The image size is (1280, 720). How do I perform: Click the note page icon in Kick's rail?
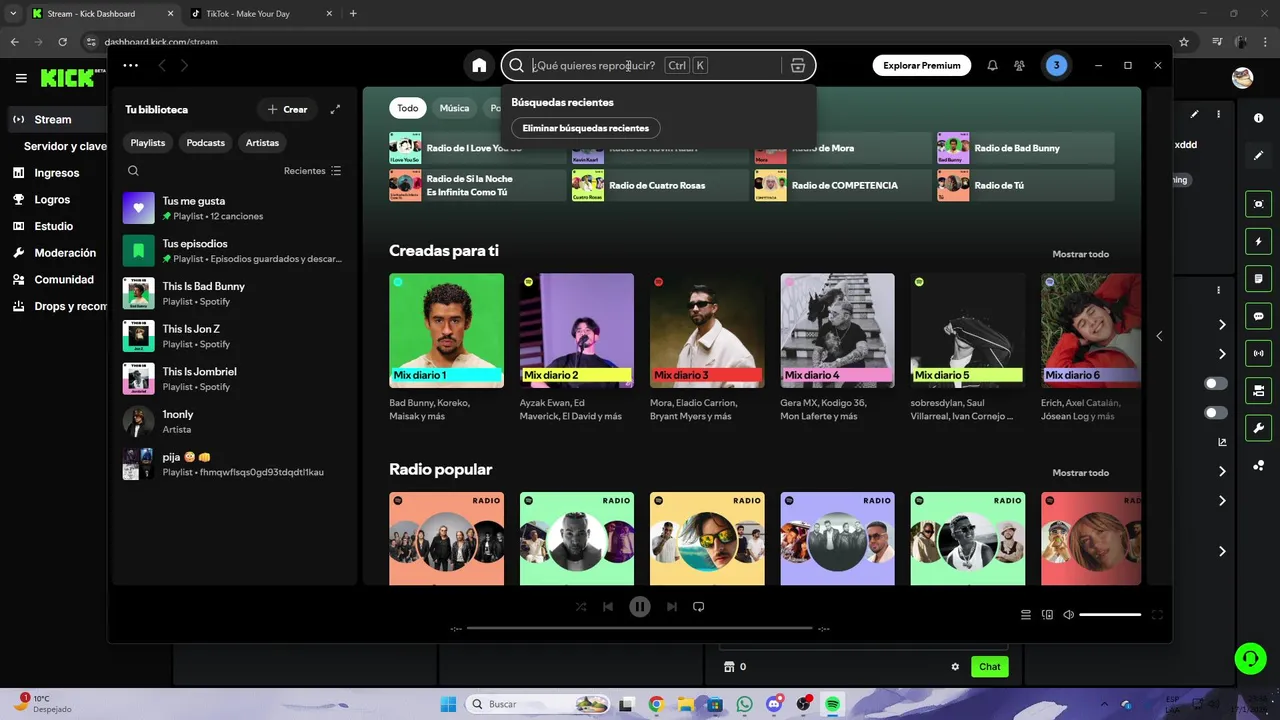pos(1258,279)
